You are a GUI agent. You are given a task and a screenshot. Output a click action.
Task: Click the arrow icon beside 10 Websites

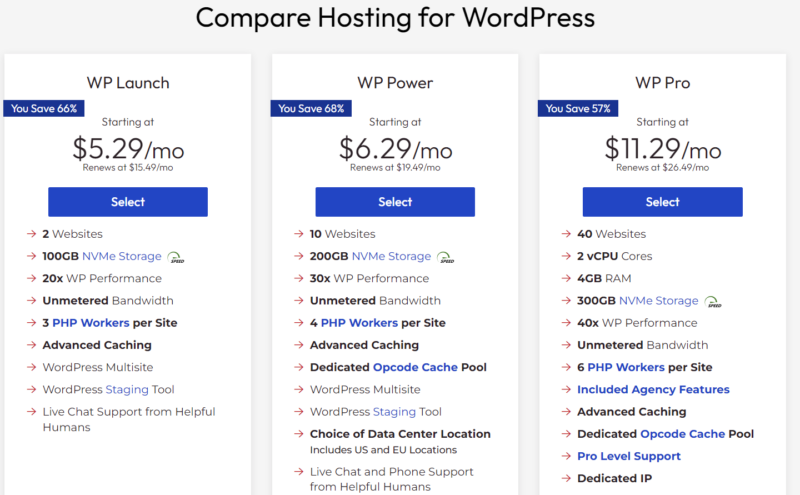299,234
